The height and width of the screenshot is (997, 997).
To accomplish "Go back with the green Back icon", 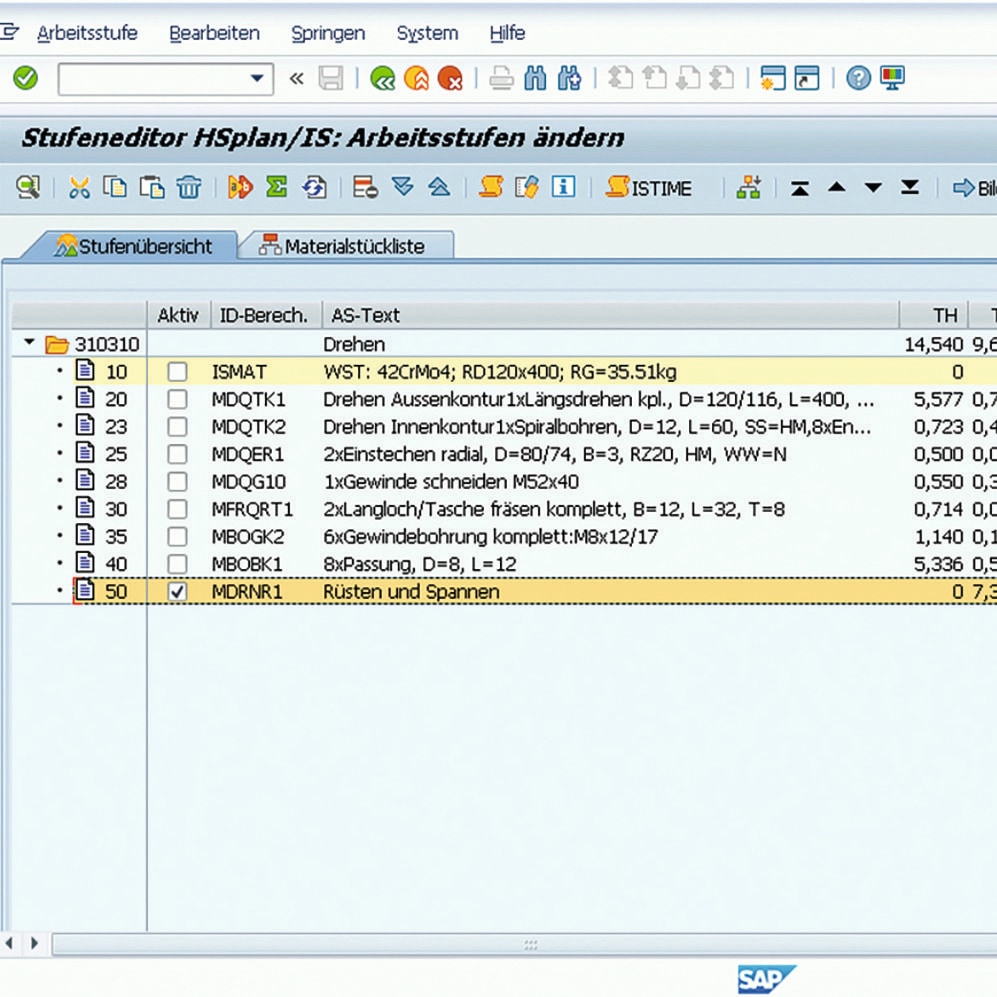I will pyautogui.click(x=382, y=78).
